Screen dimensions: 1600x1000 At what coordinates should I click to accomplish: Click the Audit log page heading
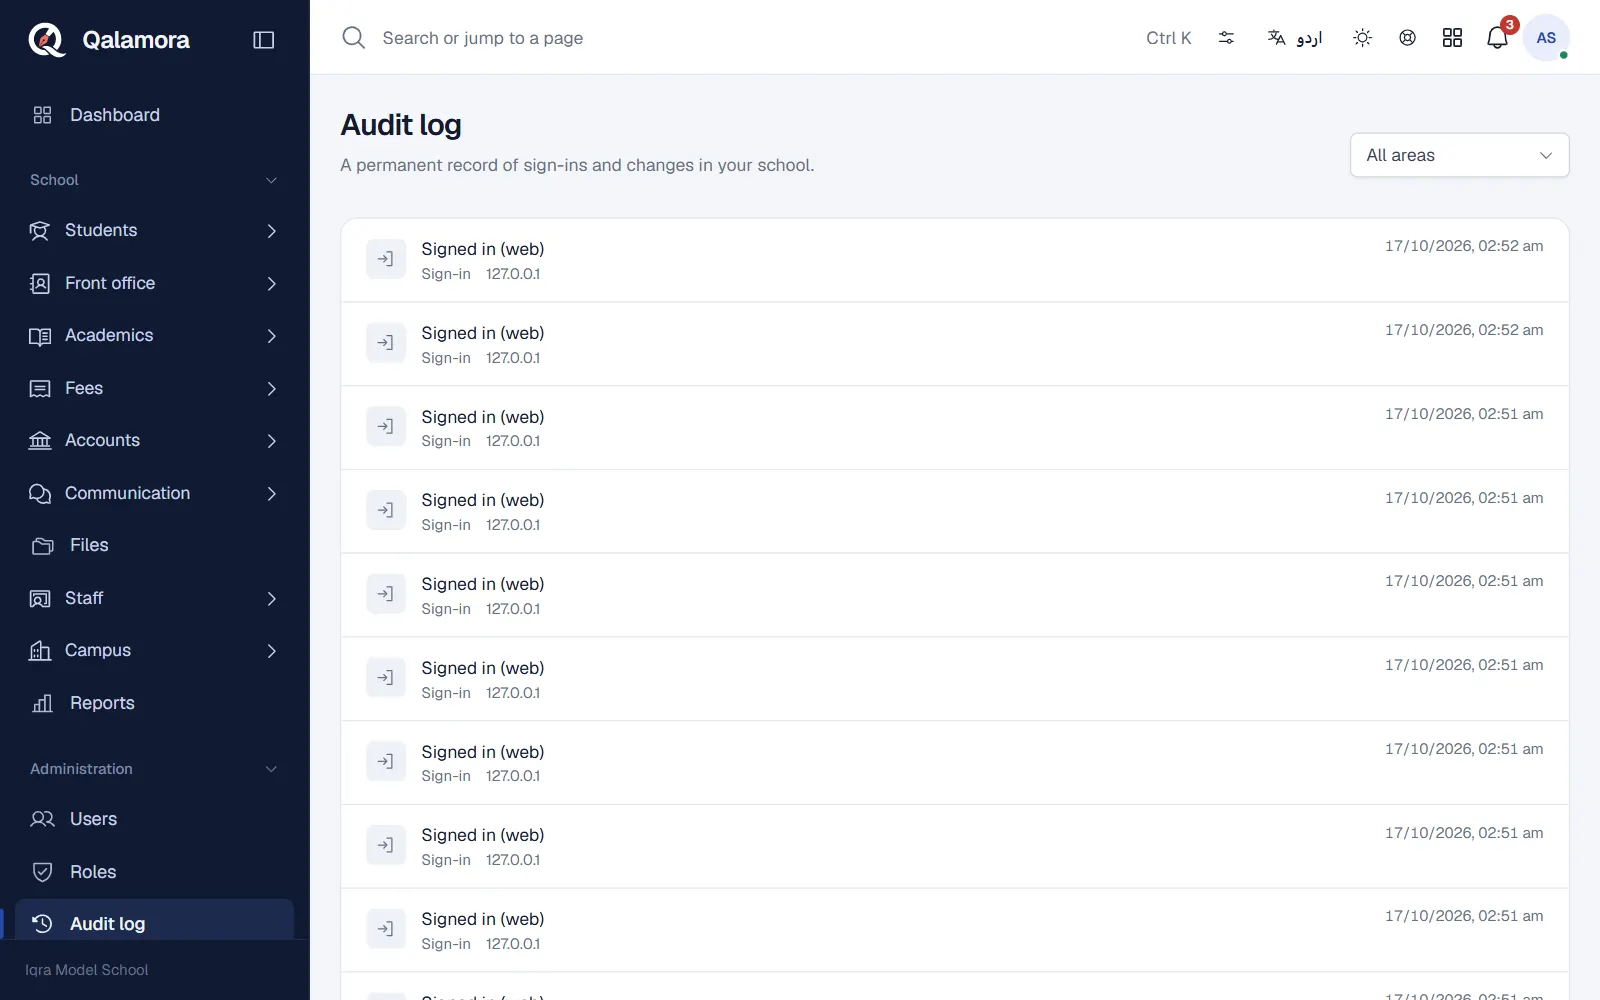click(401, 125)
